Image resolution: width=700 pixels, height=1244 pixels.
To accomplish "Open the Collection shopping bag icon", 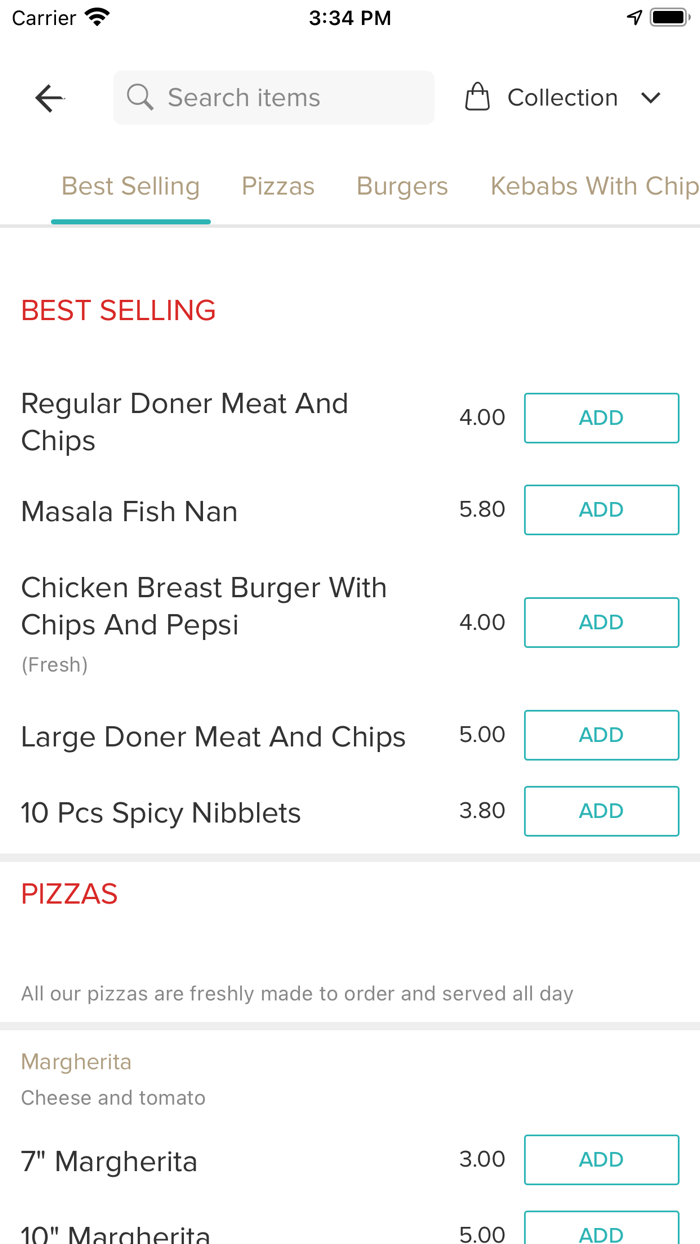I will [x=478, y=96].
